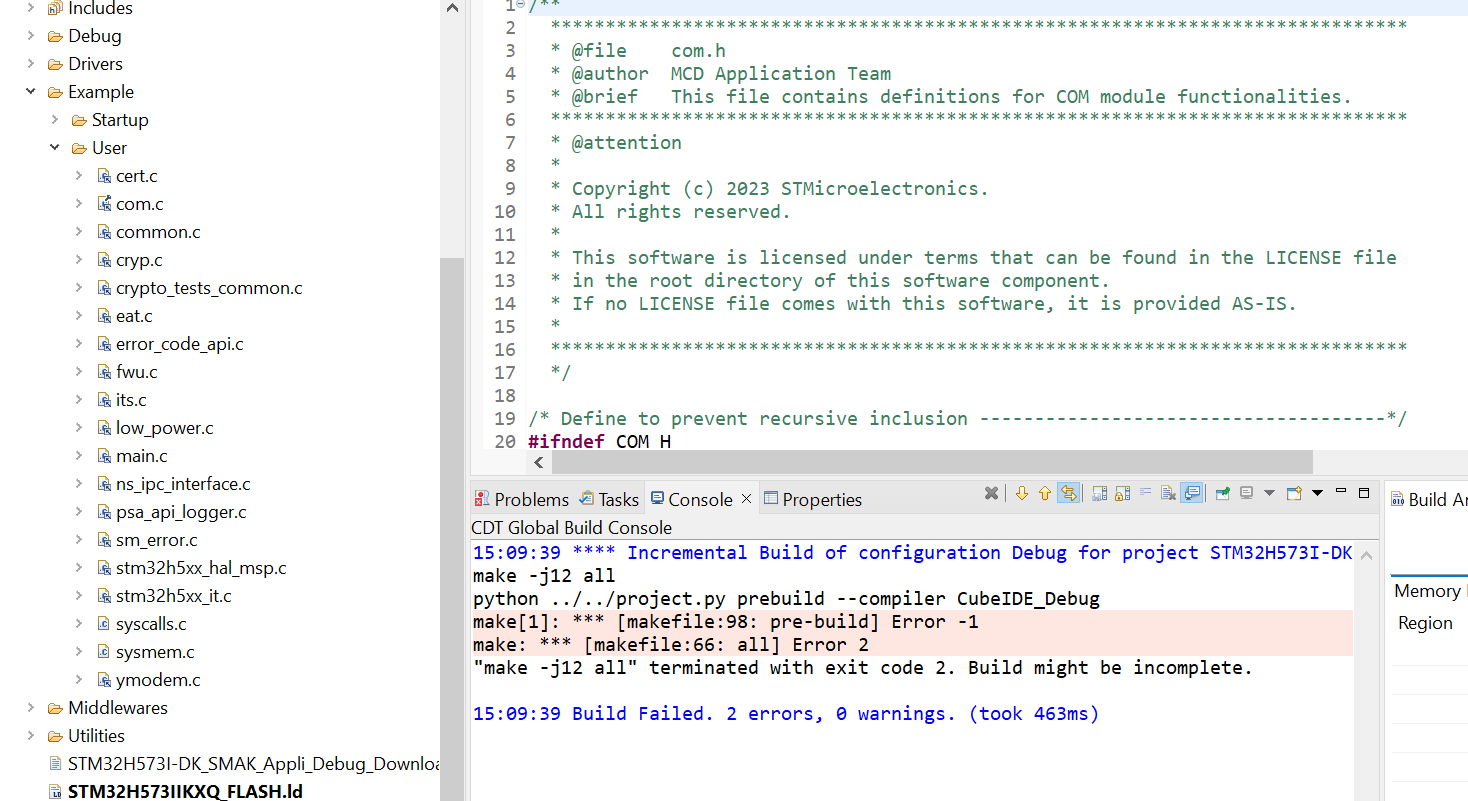
Task: Expand the Middlewares folder
Action: pos(29,707)
